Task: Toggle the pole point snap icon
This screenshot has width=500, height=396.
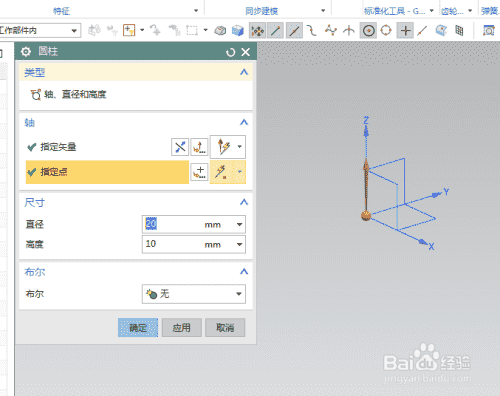Action: coord(330,31)
